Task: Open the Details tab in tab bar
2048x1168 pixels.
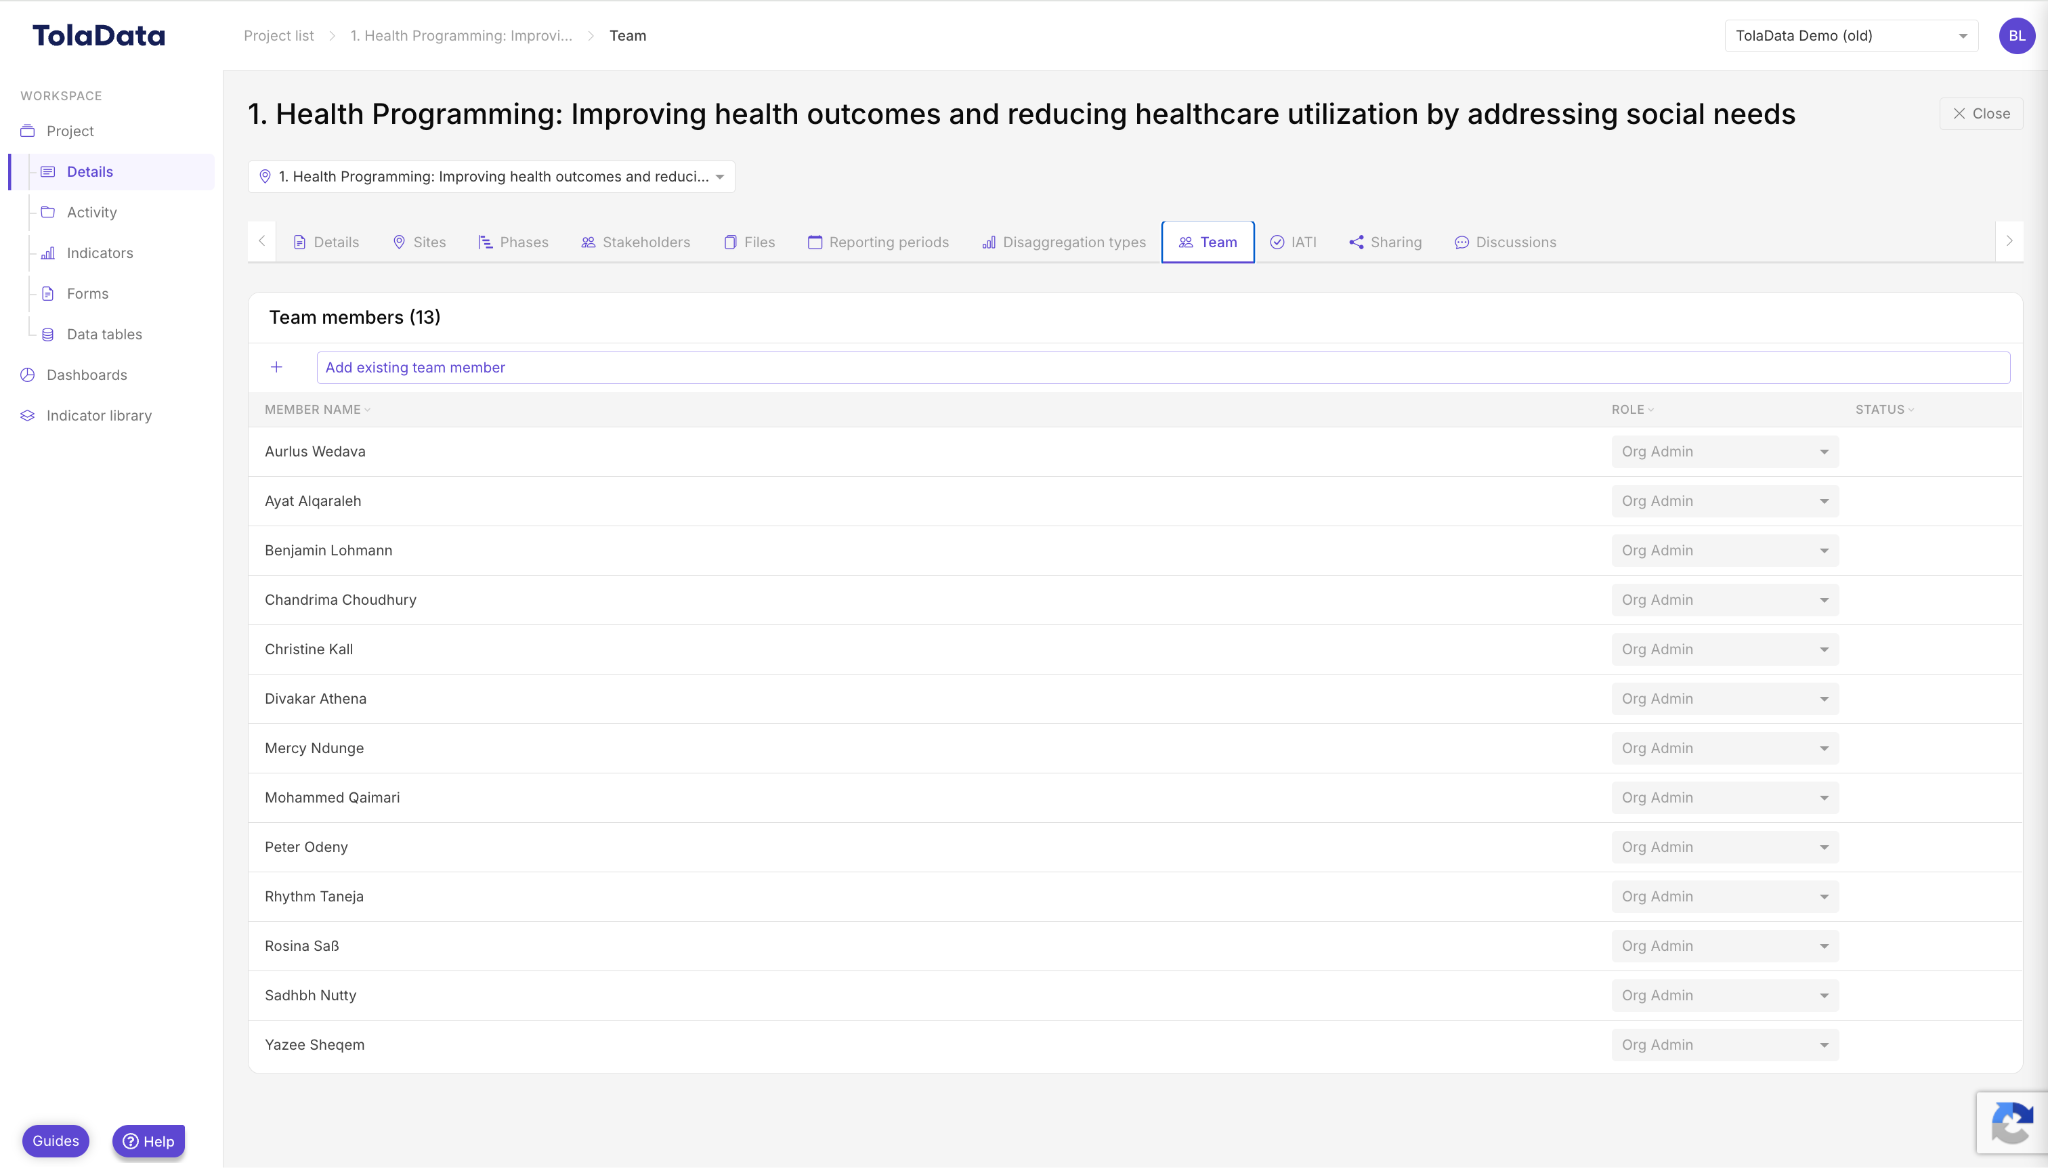Action: click(326, 242)
